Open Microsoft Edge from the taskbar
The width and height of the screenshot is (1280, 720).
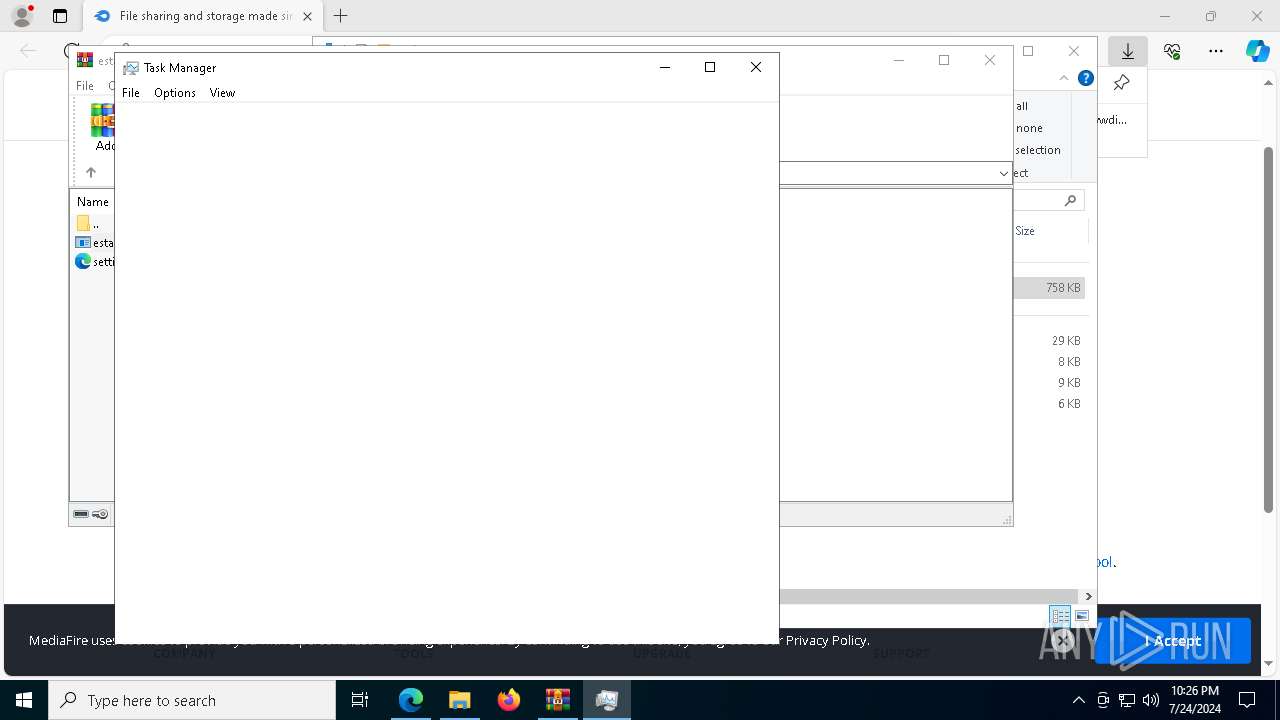point(411,700)
